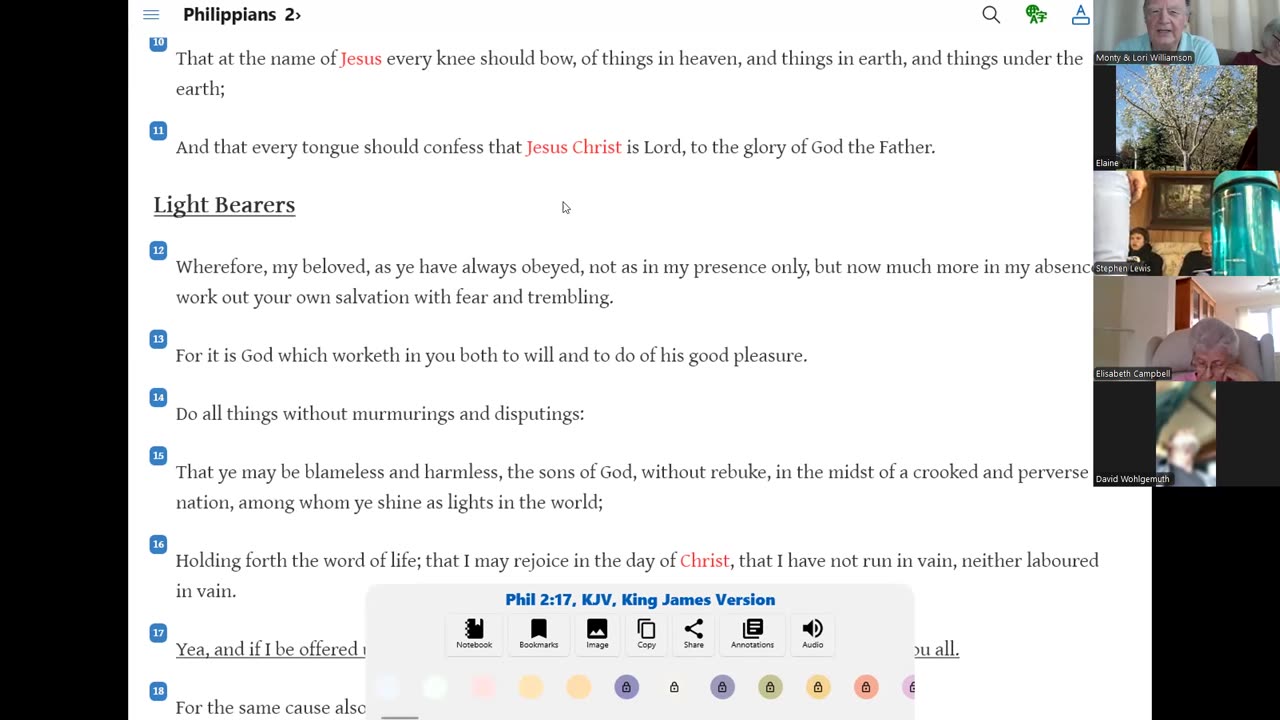Select David Wohlgemuth video tile

click(x=1186, y=434)
